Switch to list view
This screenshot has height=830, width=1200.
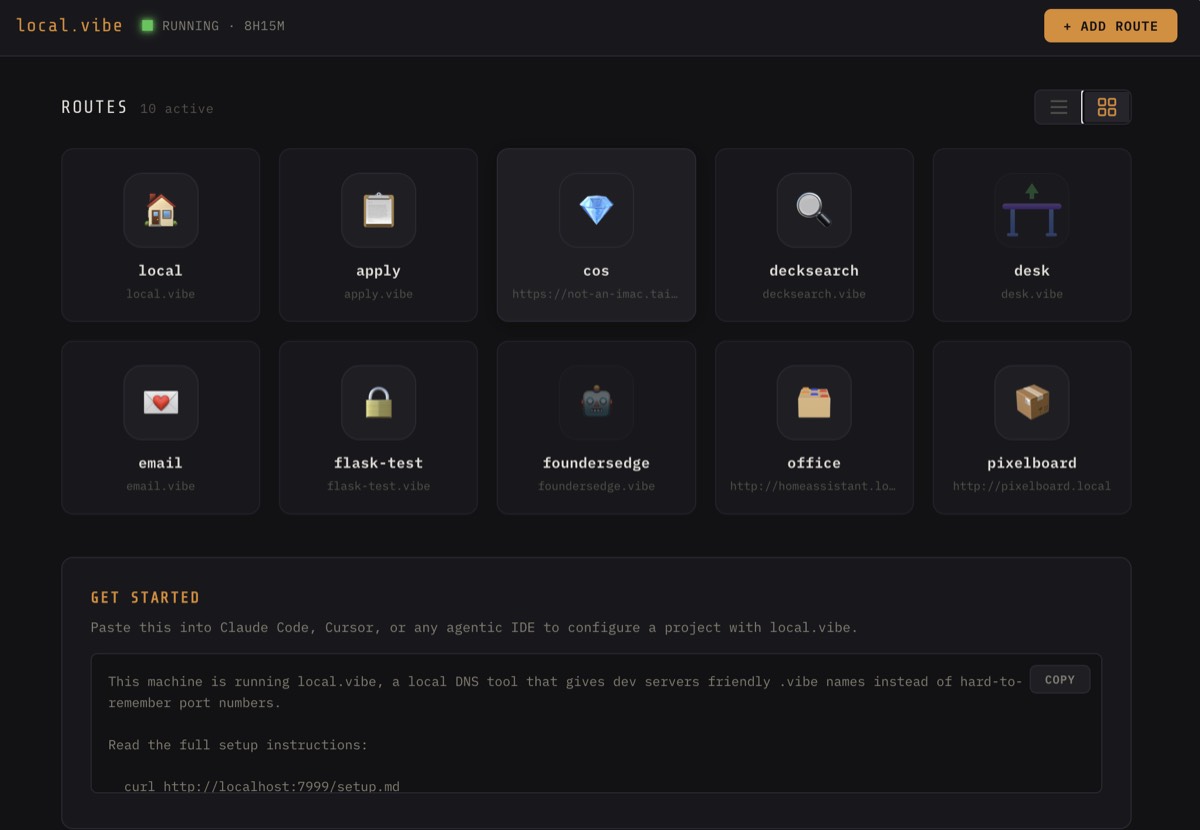1058,107
